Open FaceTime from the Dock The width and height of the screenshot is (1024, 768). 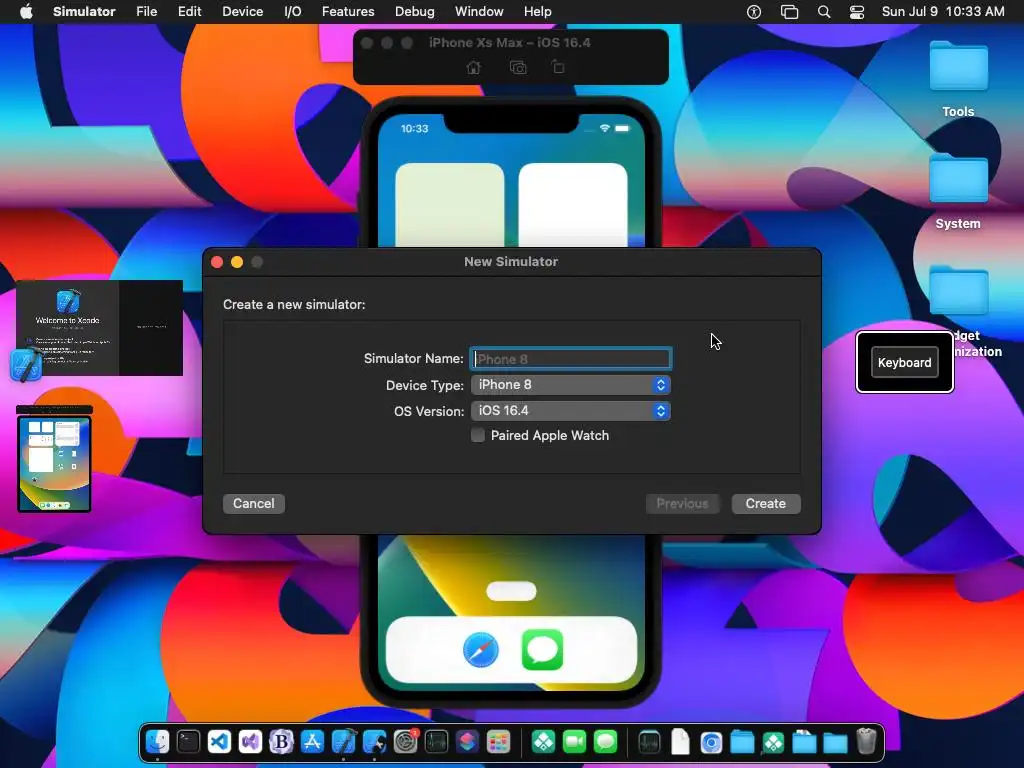click(x=575, y=742)
